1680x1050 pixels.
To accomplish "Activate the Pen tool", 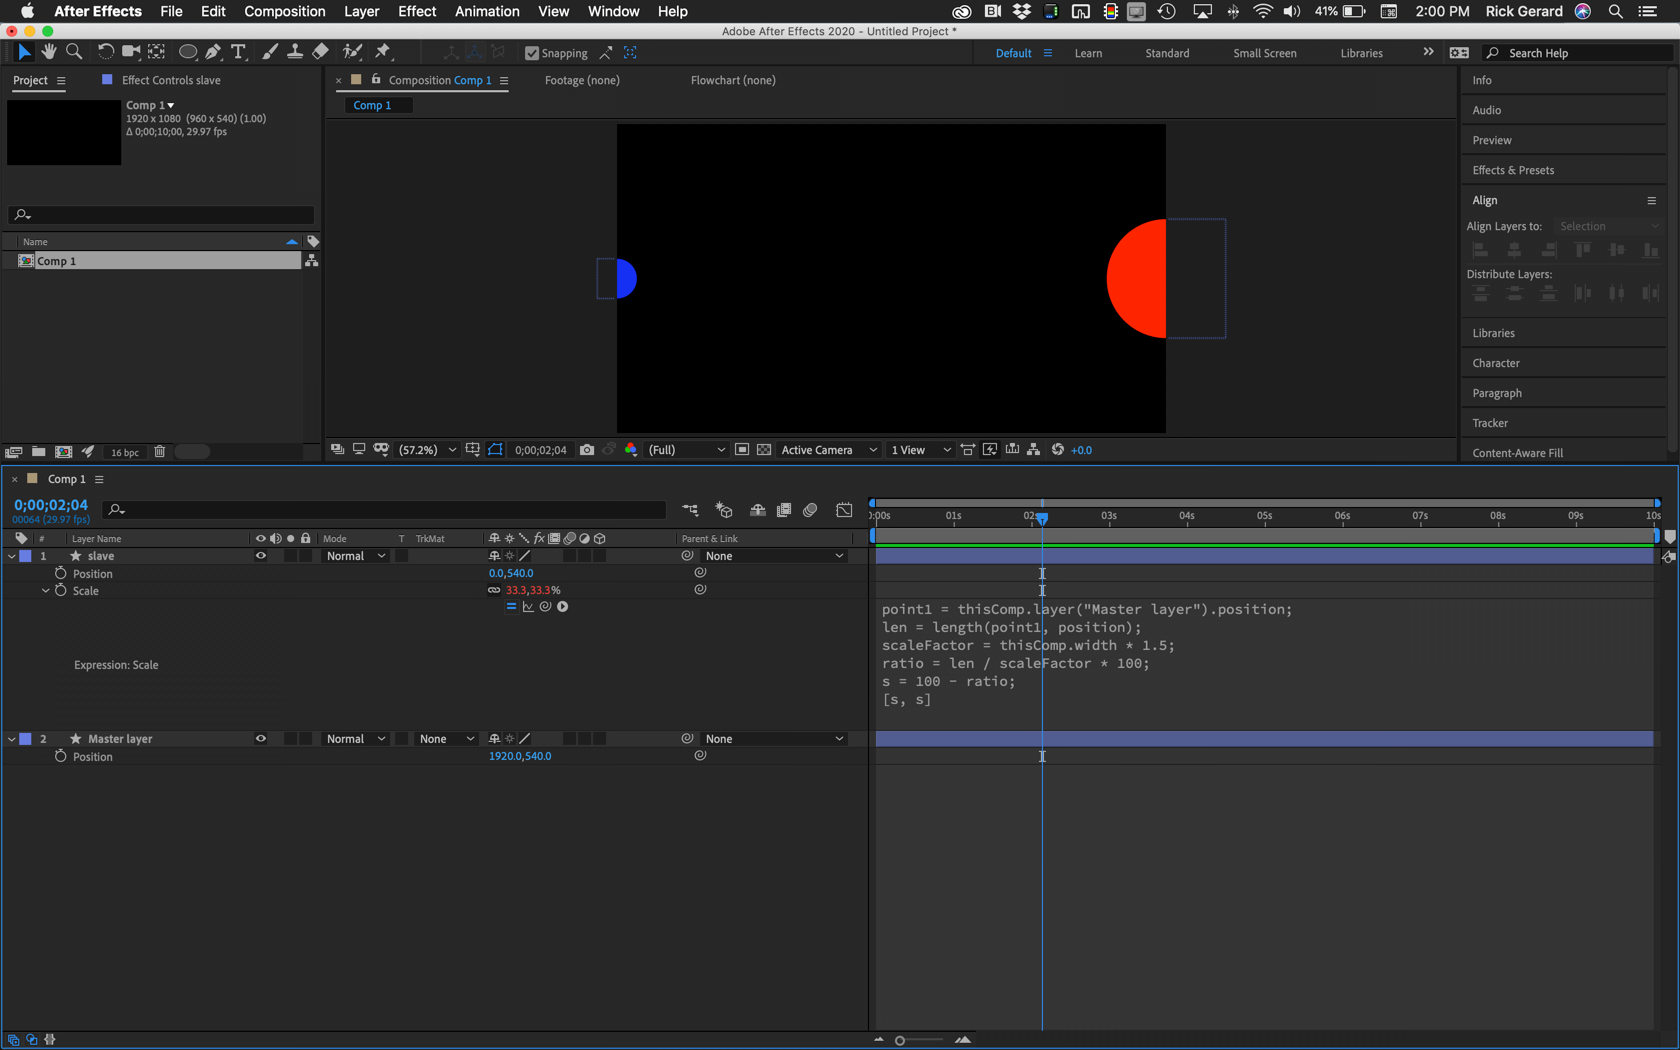I will tap(213, 51).
